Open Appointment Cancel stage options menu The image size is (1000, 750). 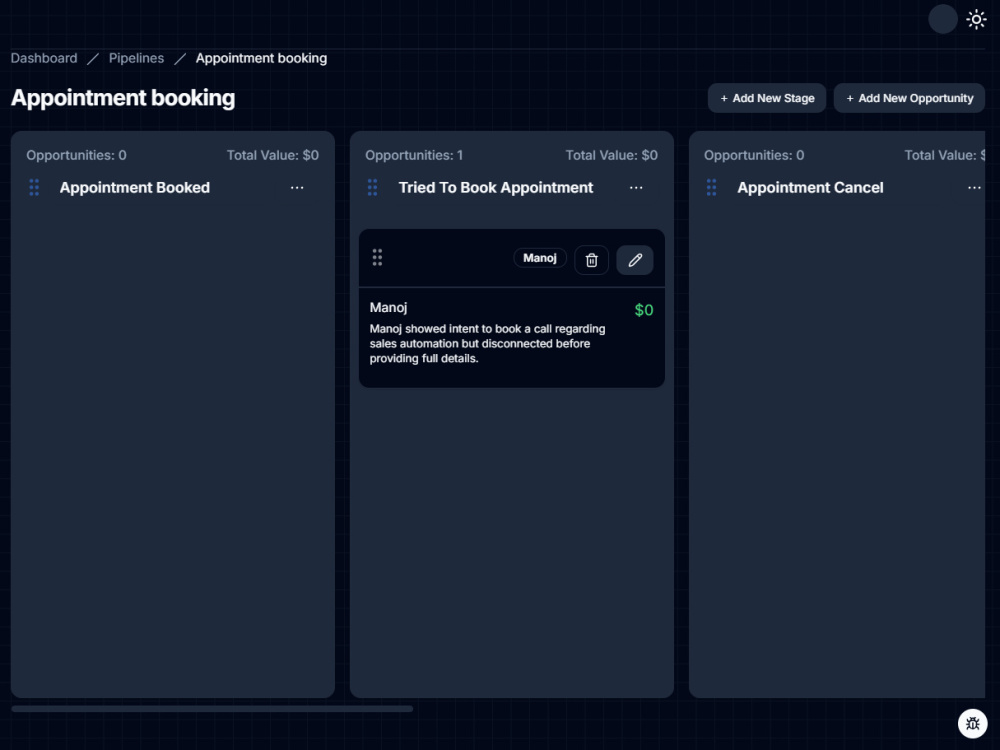pyautogui.click(x=974, y=188)
